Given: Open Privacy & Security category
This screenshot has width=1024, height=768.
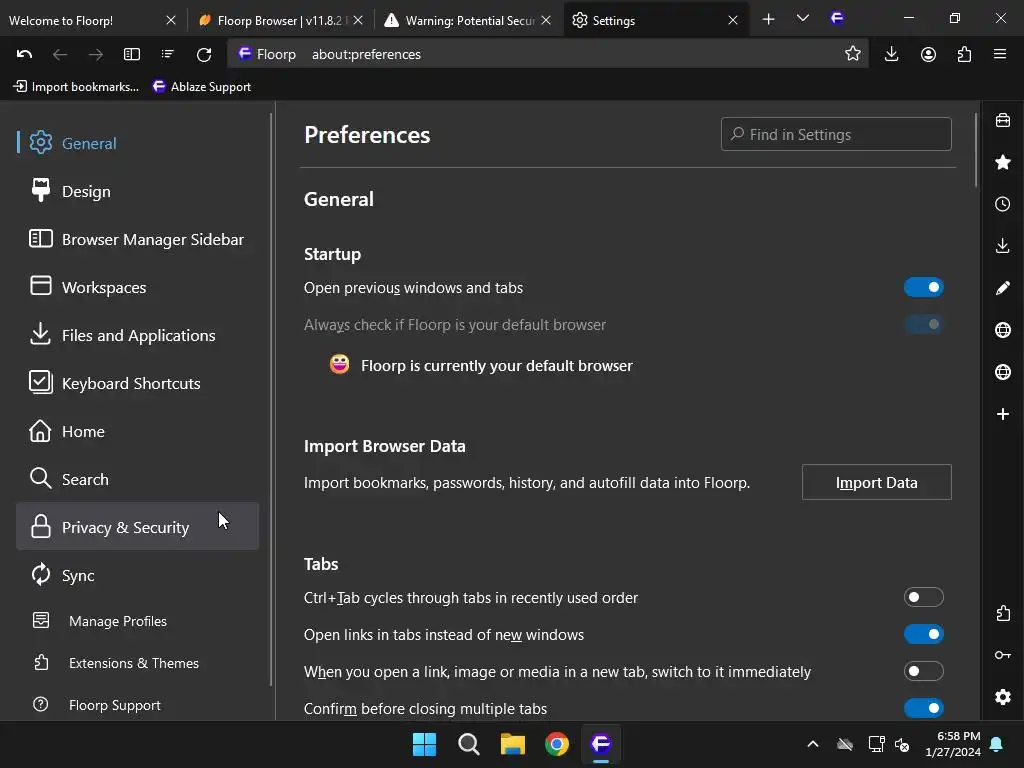Looking at the screenshot, I should tap(137, 526).
